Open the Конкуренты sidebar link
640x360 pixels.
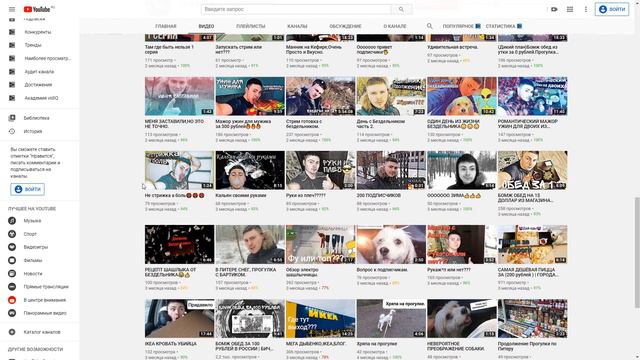click(x=38, y=32)
